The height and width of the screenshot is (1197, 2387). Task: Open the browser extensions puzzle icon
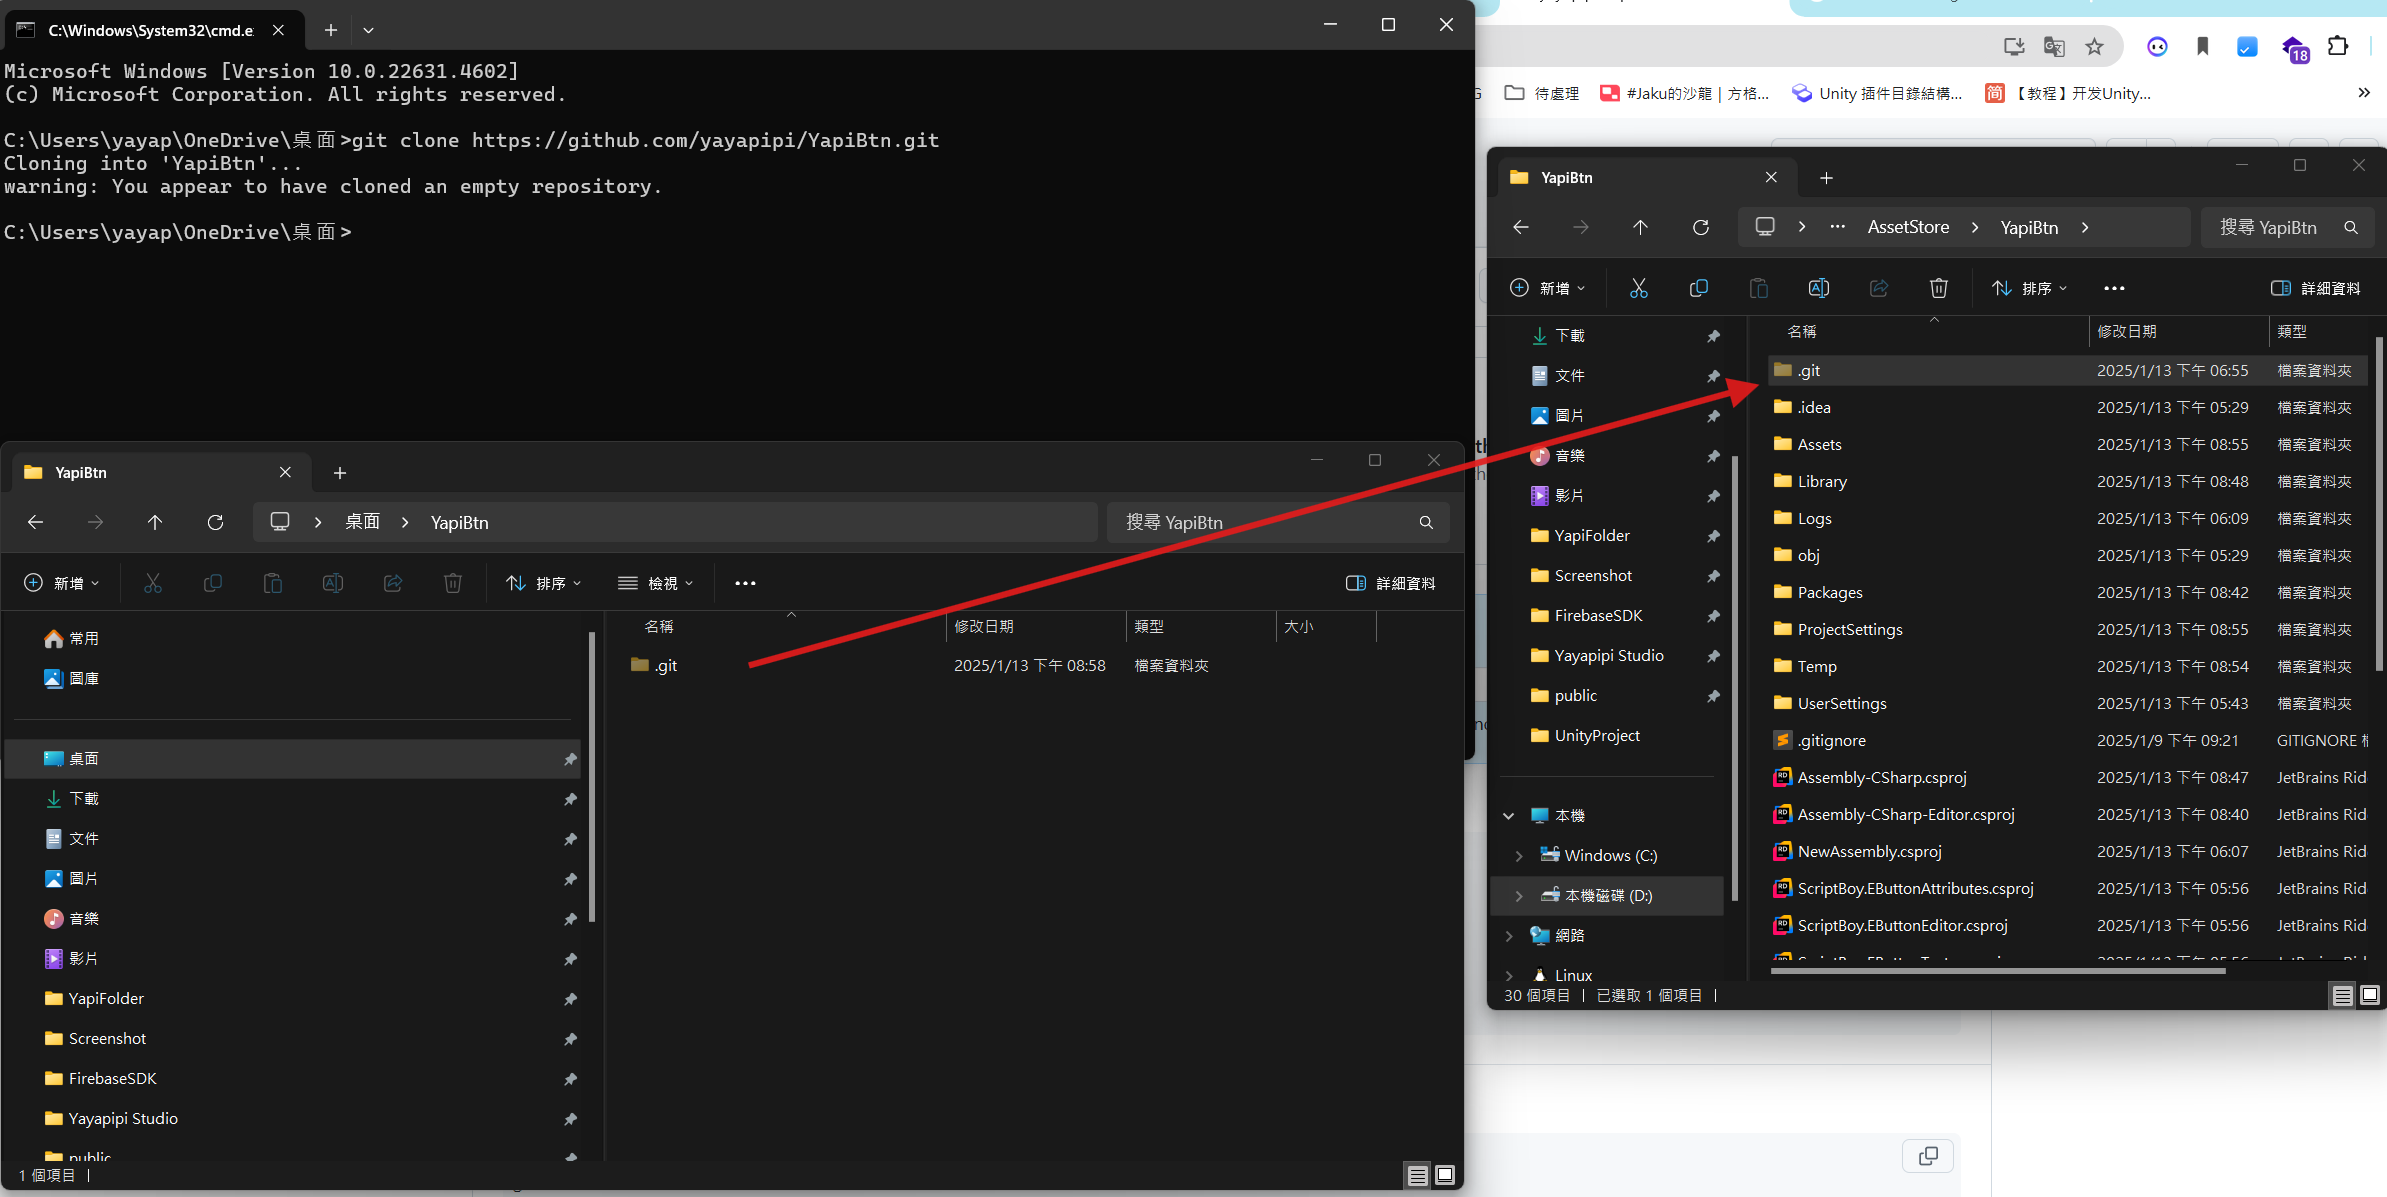click(x=2338, y=47)
